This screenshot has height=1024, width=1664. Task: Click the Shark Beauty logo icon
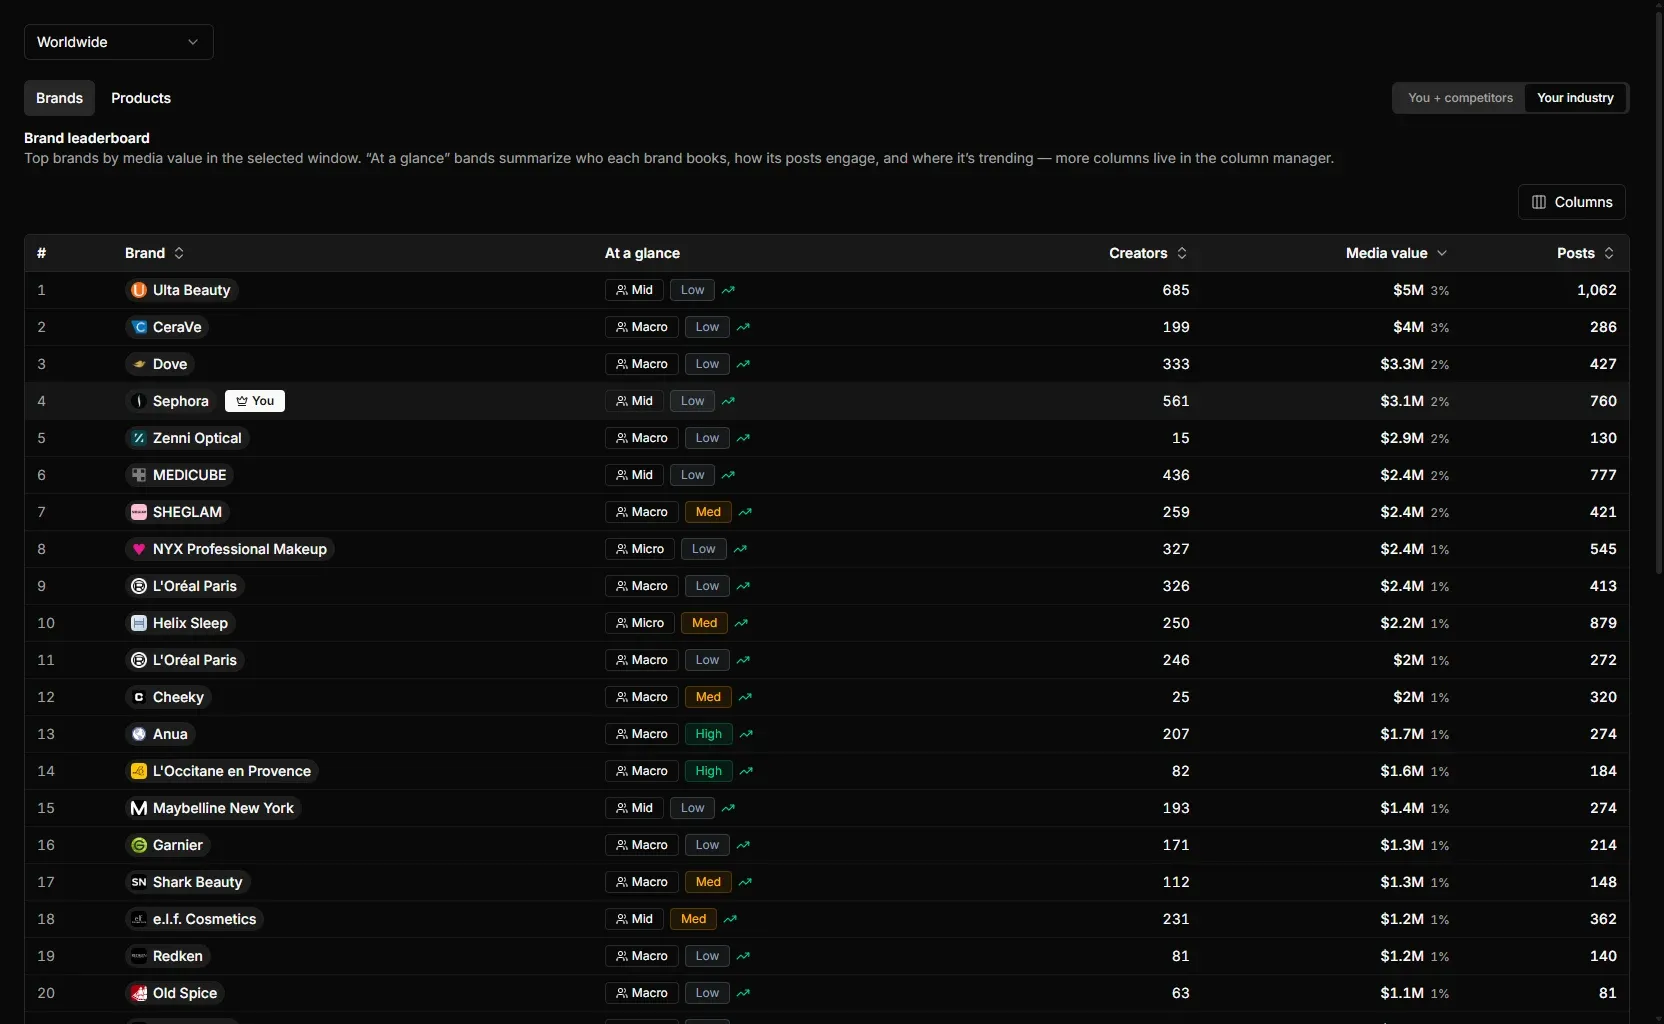(139, 882)
